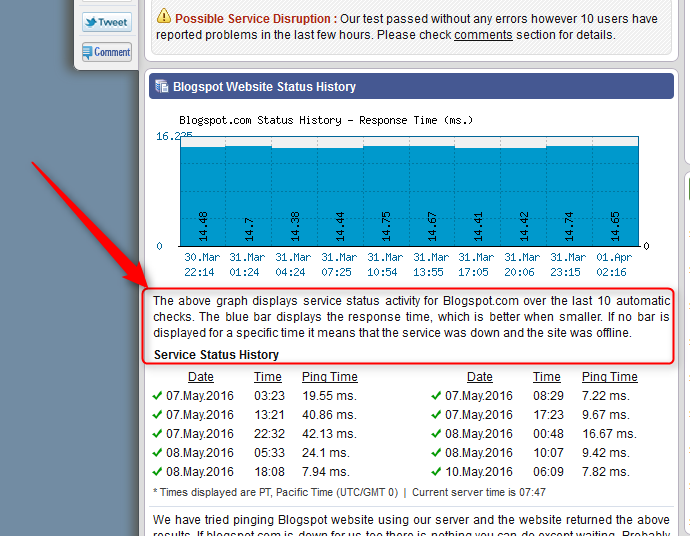
Task: Click the 10.May.2016 date entry
Action: coord(479,471)
